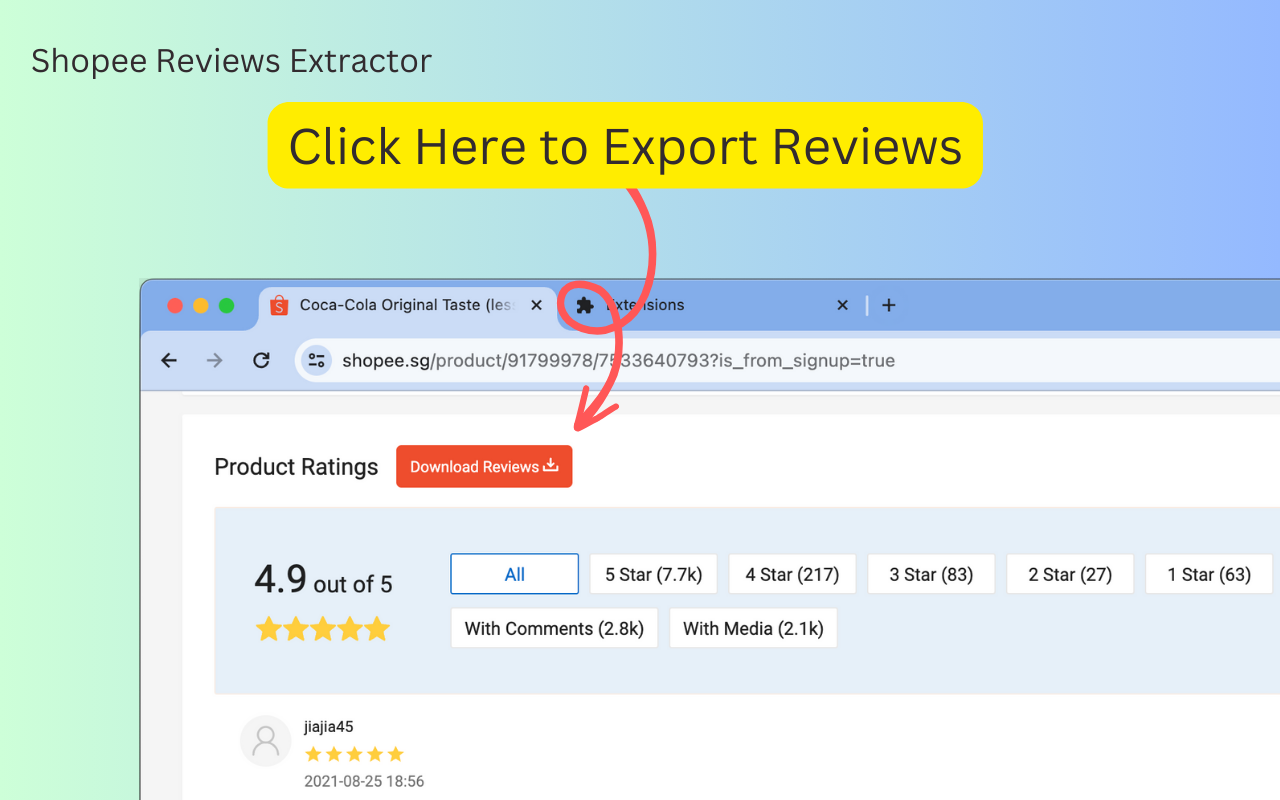Click the five gold stars under 4.9 rating
This screenshot has height=800, width=1280.
point(322,629)
